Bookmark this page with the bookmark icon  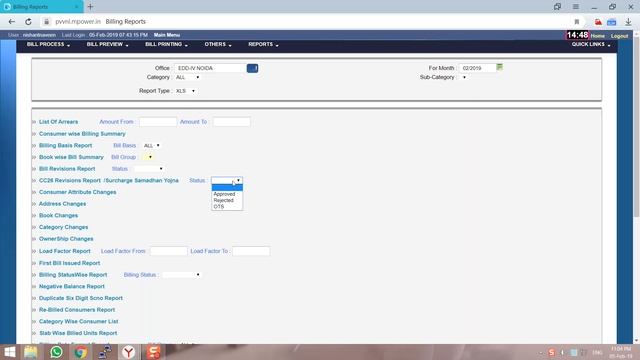[577, 22]
